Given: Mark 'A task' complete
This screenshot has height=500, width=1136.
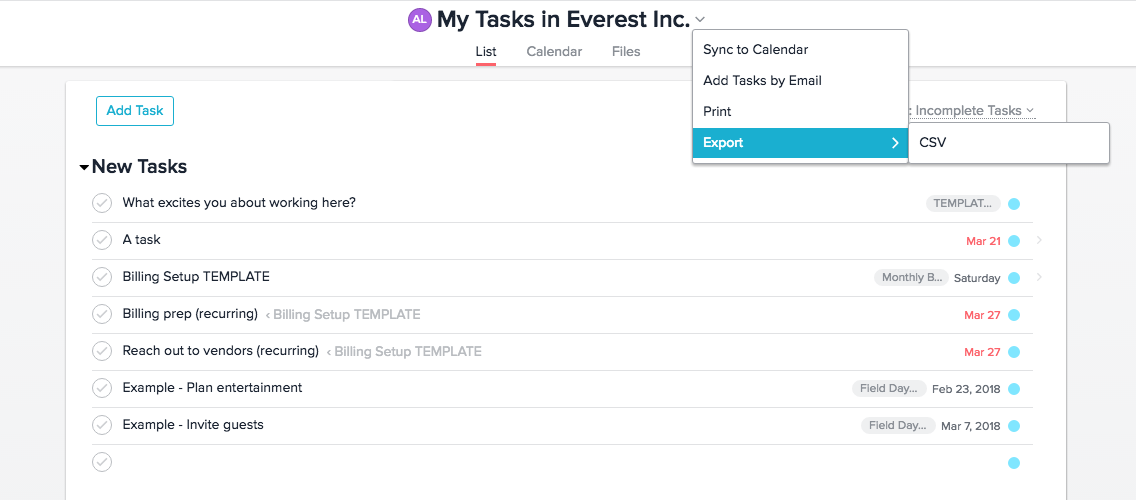Looking at the screenshot, I should [102, 240].
